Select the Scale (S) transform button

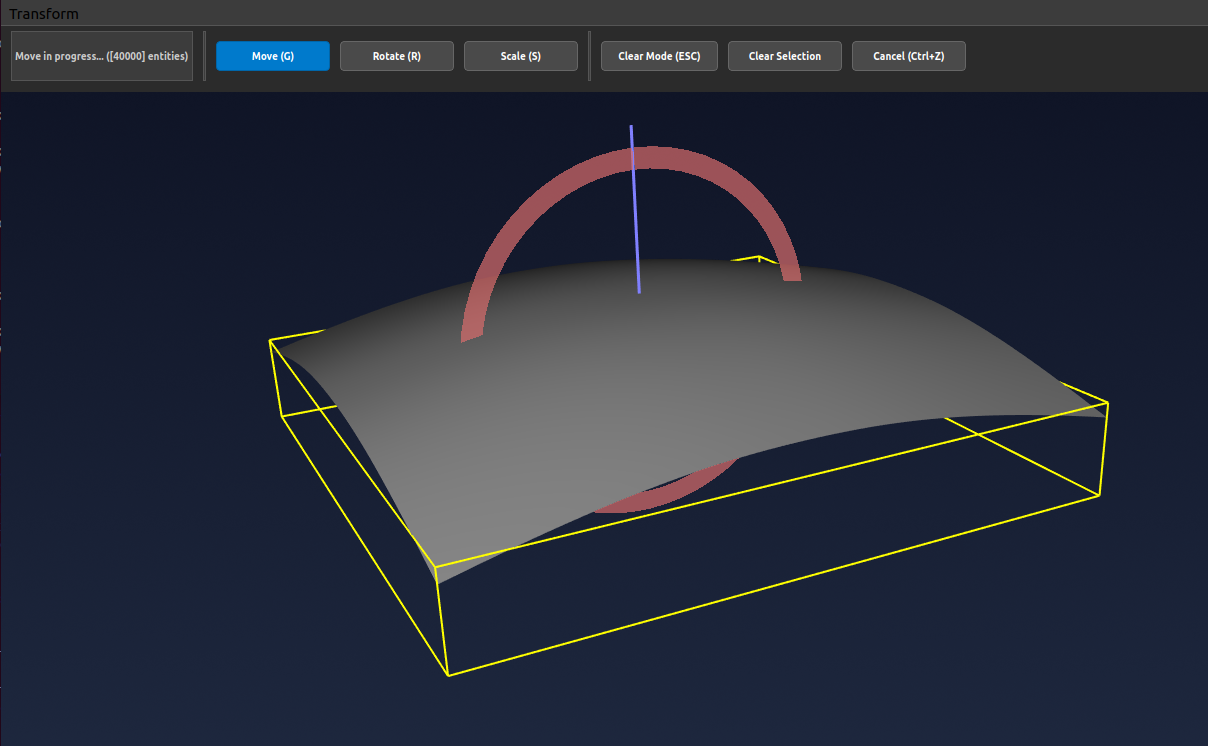point(520,56)
